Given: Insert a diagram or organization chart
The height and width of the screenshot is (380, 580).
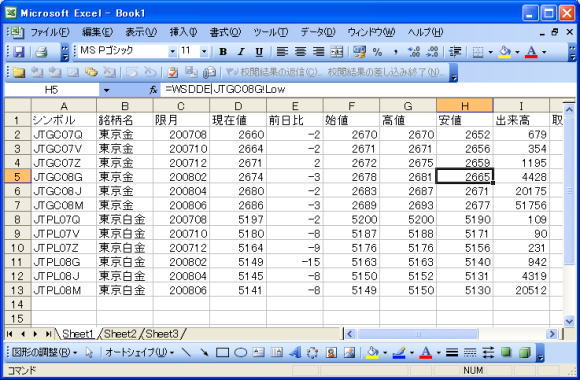Looking at the screenshot, I should coord(313,353).
